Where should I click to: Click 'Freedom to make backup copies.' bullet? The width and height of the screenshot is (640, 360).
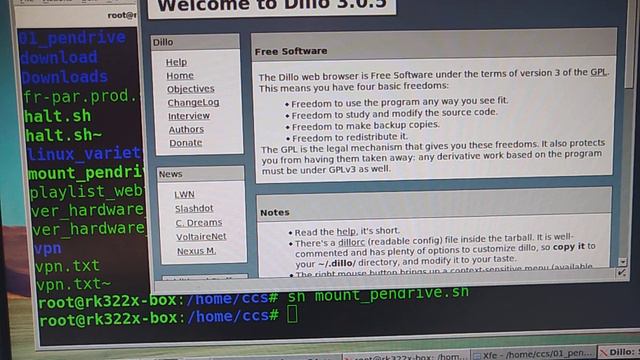[365, 125]
